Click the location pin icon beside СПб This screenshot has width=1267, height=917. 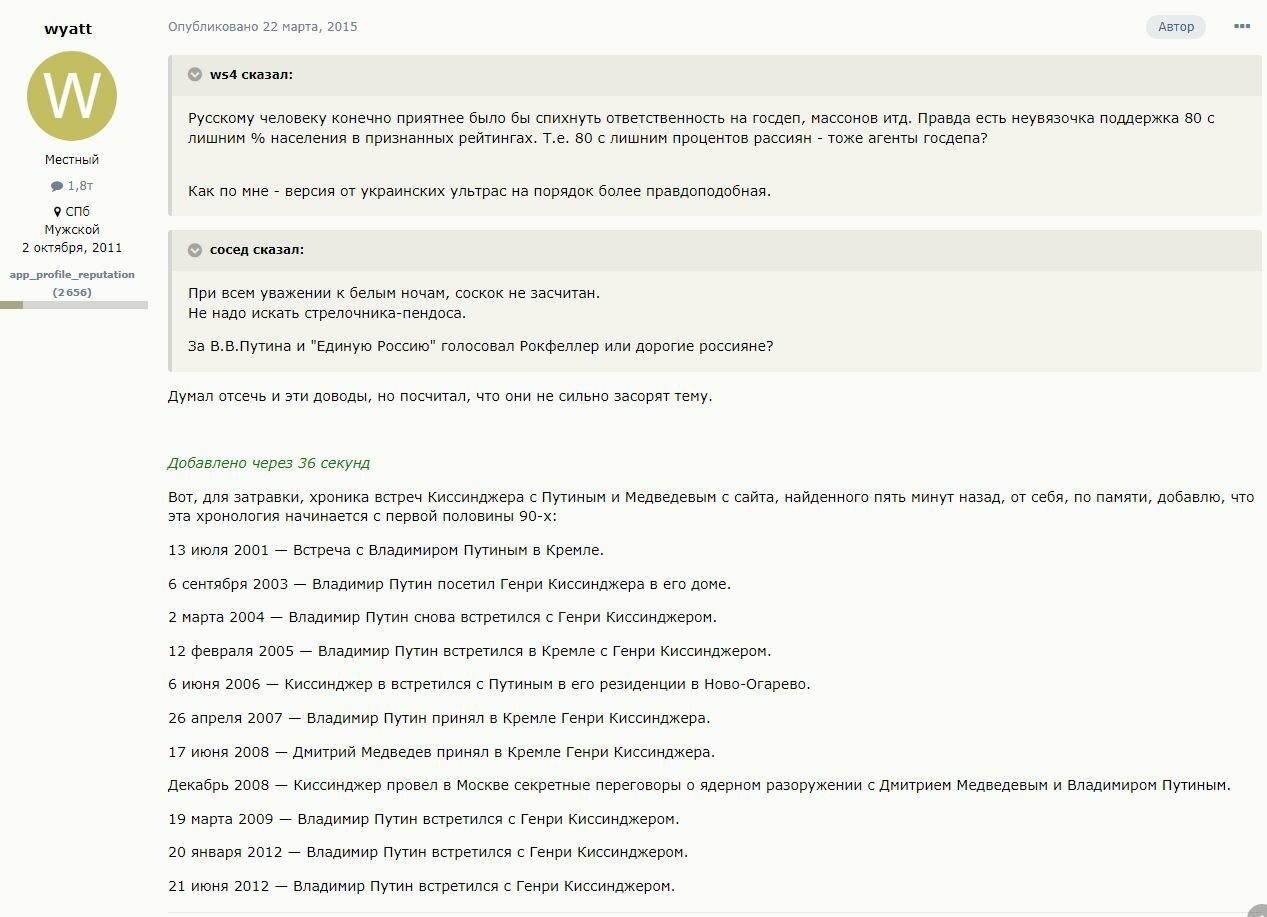(58, 212)
